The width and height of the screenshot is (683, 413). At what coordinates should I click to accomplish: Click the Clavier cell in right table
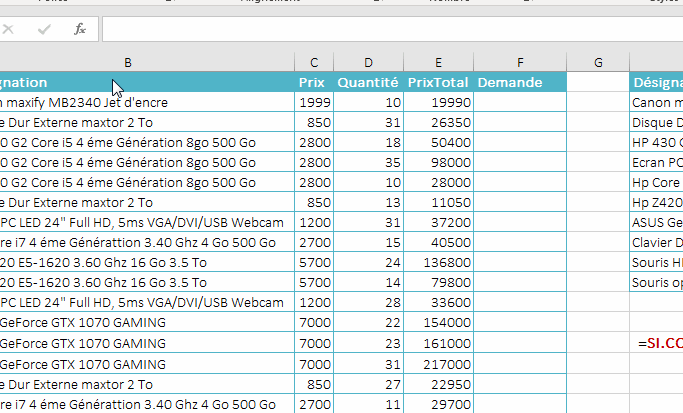(656, 243)
